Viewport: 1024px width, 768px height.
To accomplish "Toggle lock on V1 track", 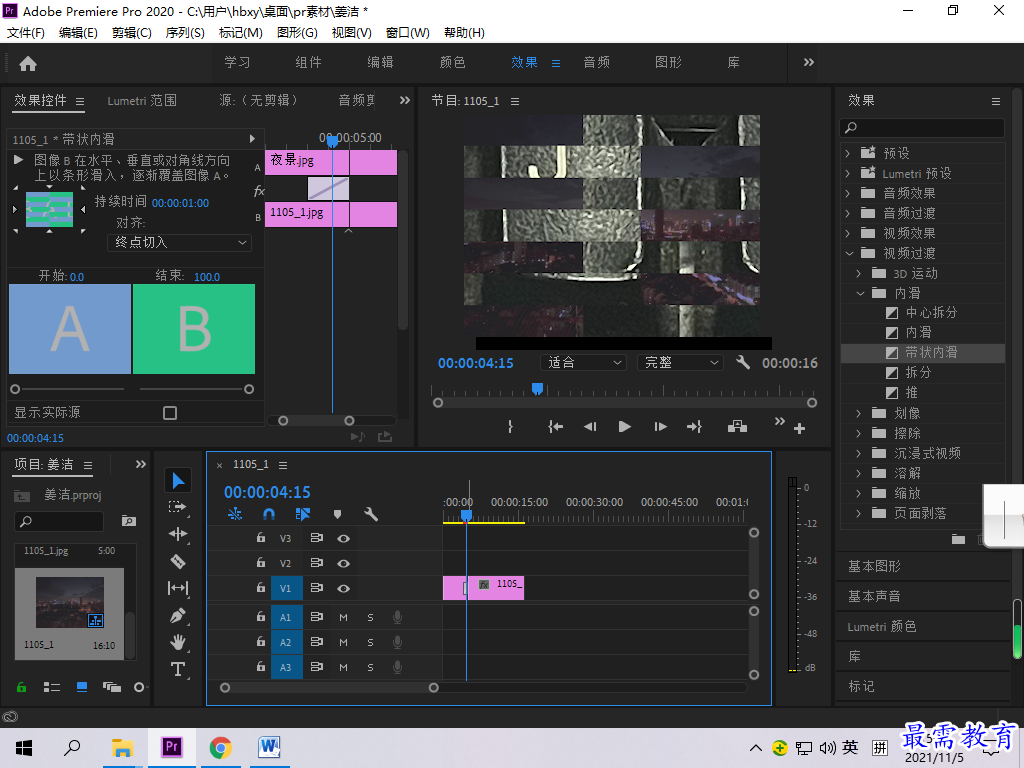I will tap(261, 588).
